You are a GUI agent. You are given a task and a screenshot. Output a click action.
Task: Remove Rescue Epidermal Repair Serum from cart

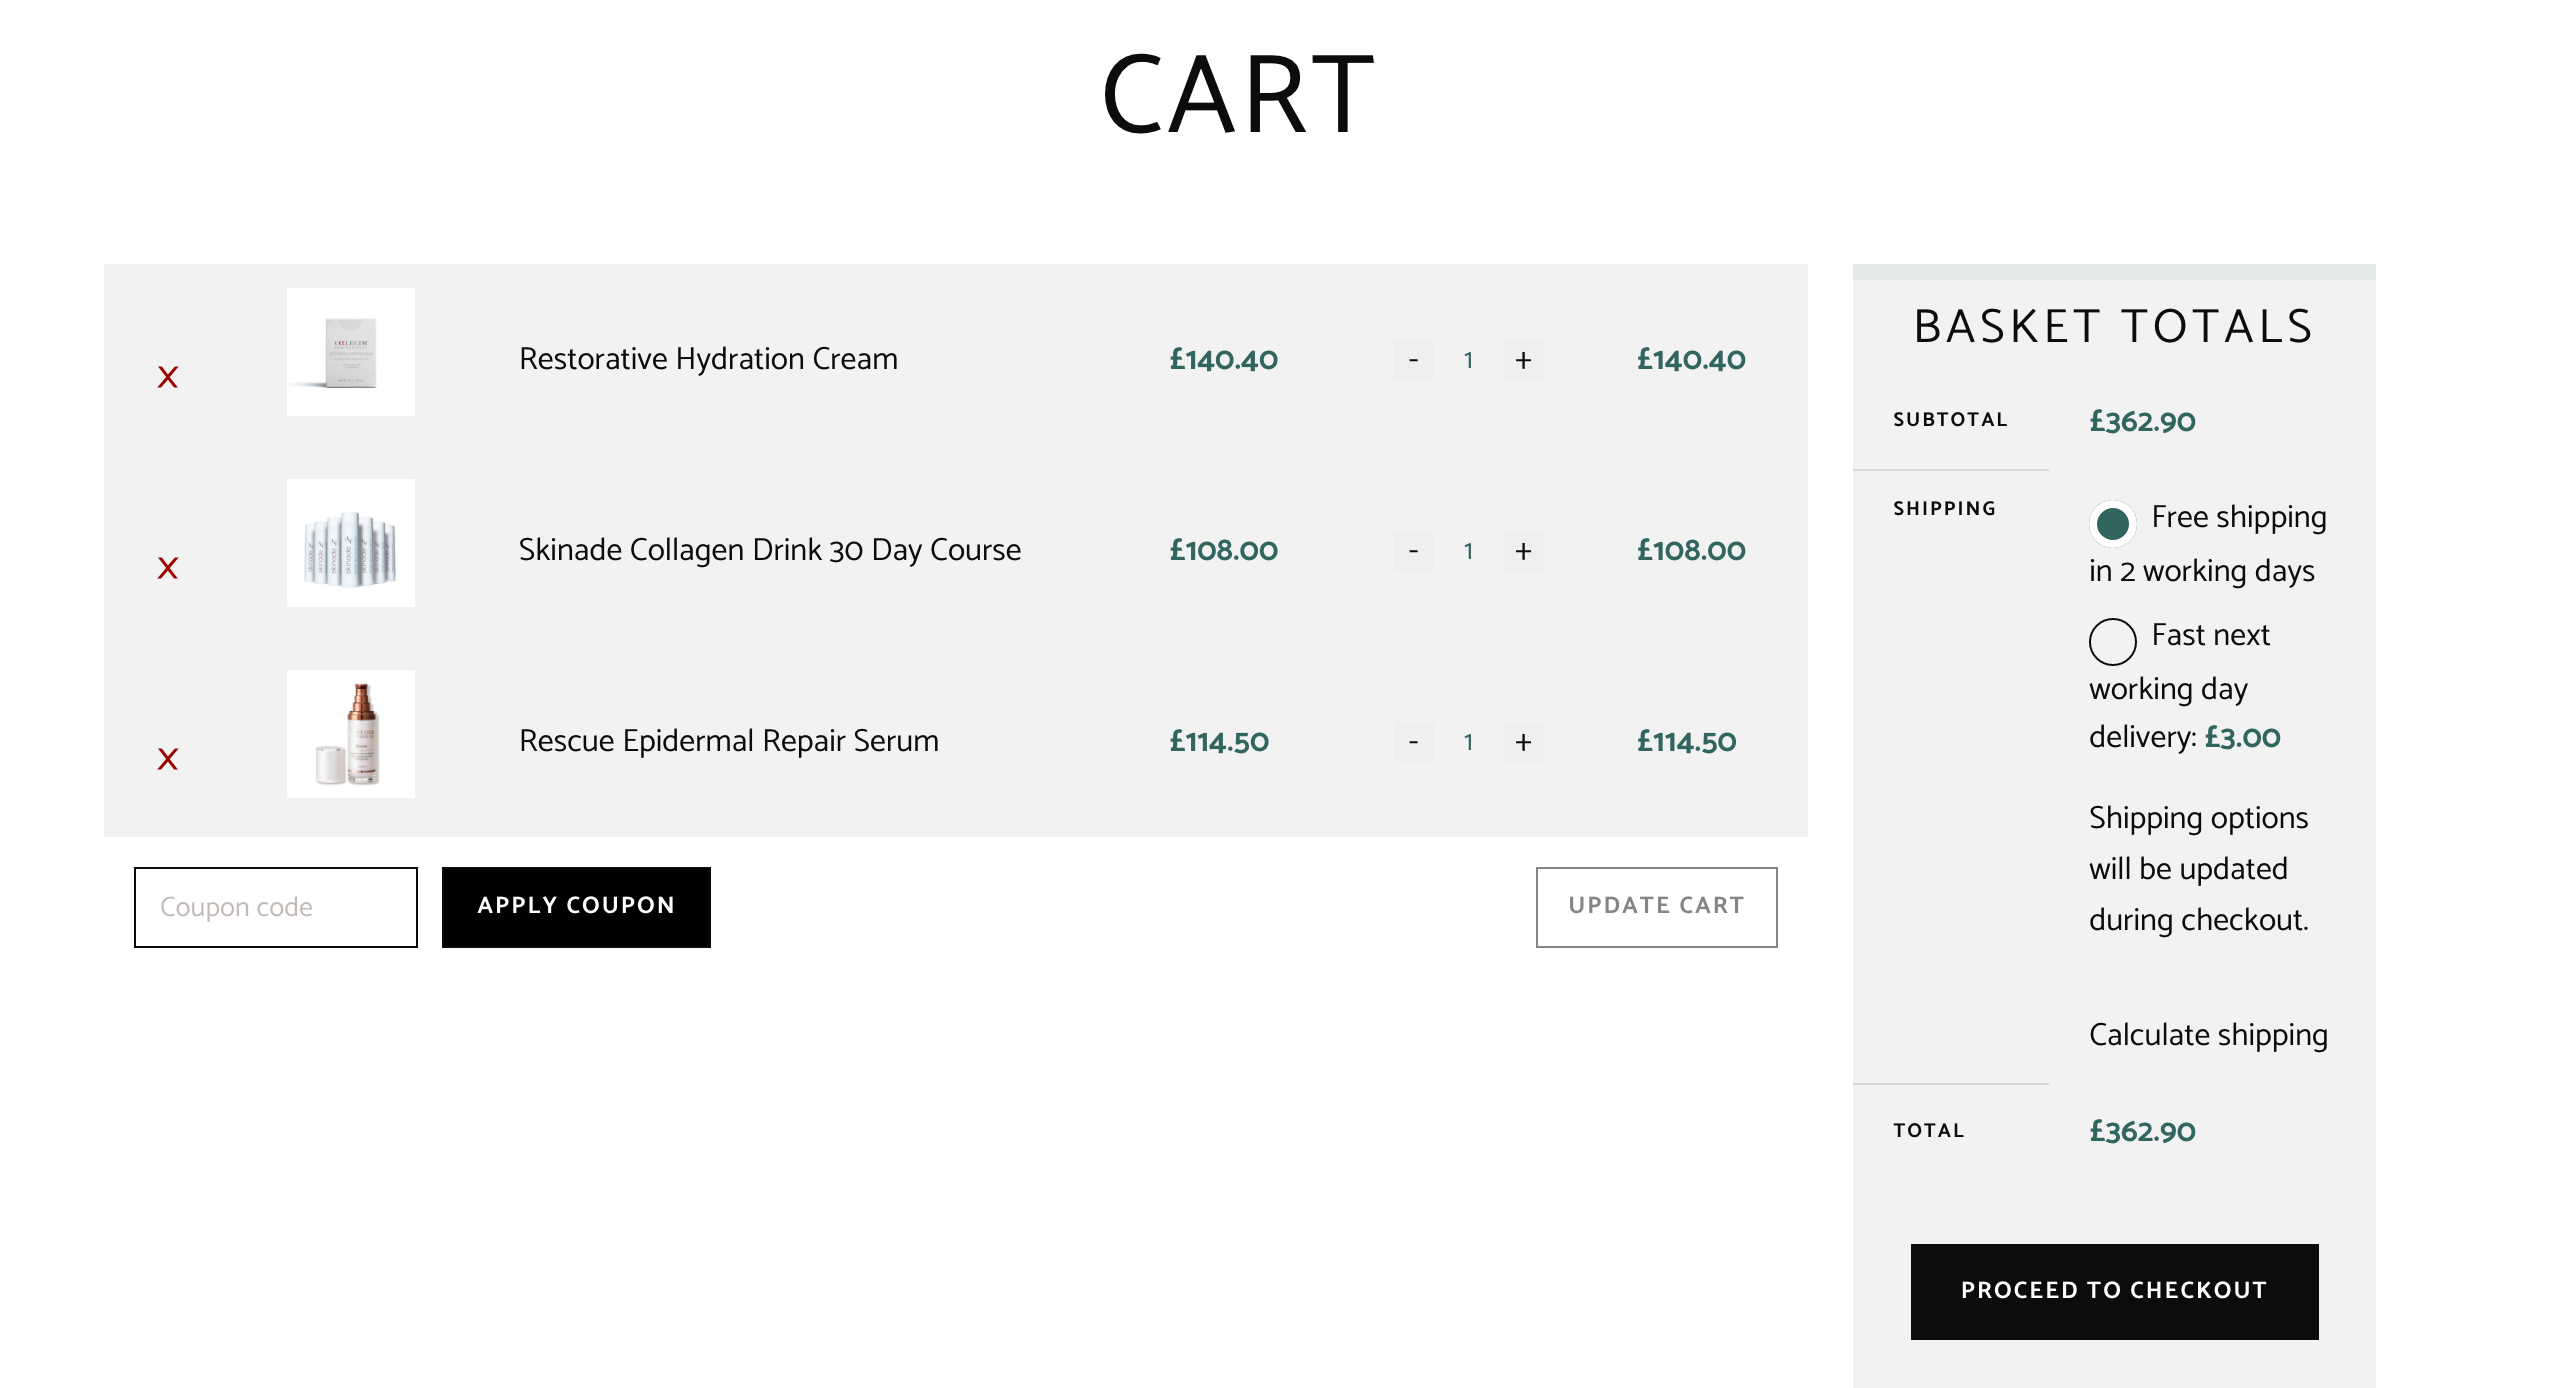tap(168, 759)
